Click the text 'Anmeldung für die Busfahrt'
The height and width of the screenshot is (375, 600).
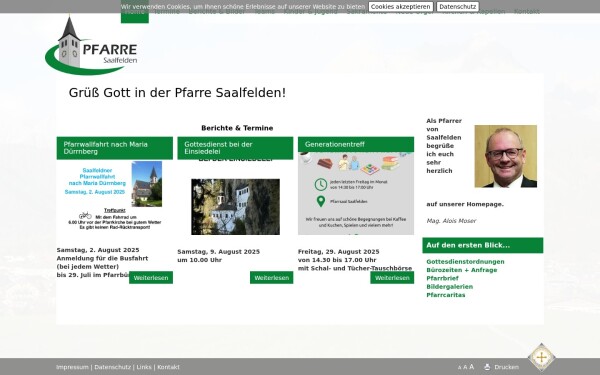point(102,258)
